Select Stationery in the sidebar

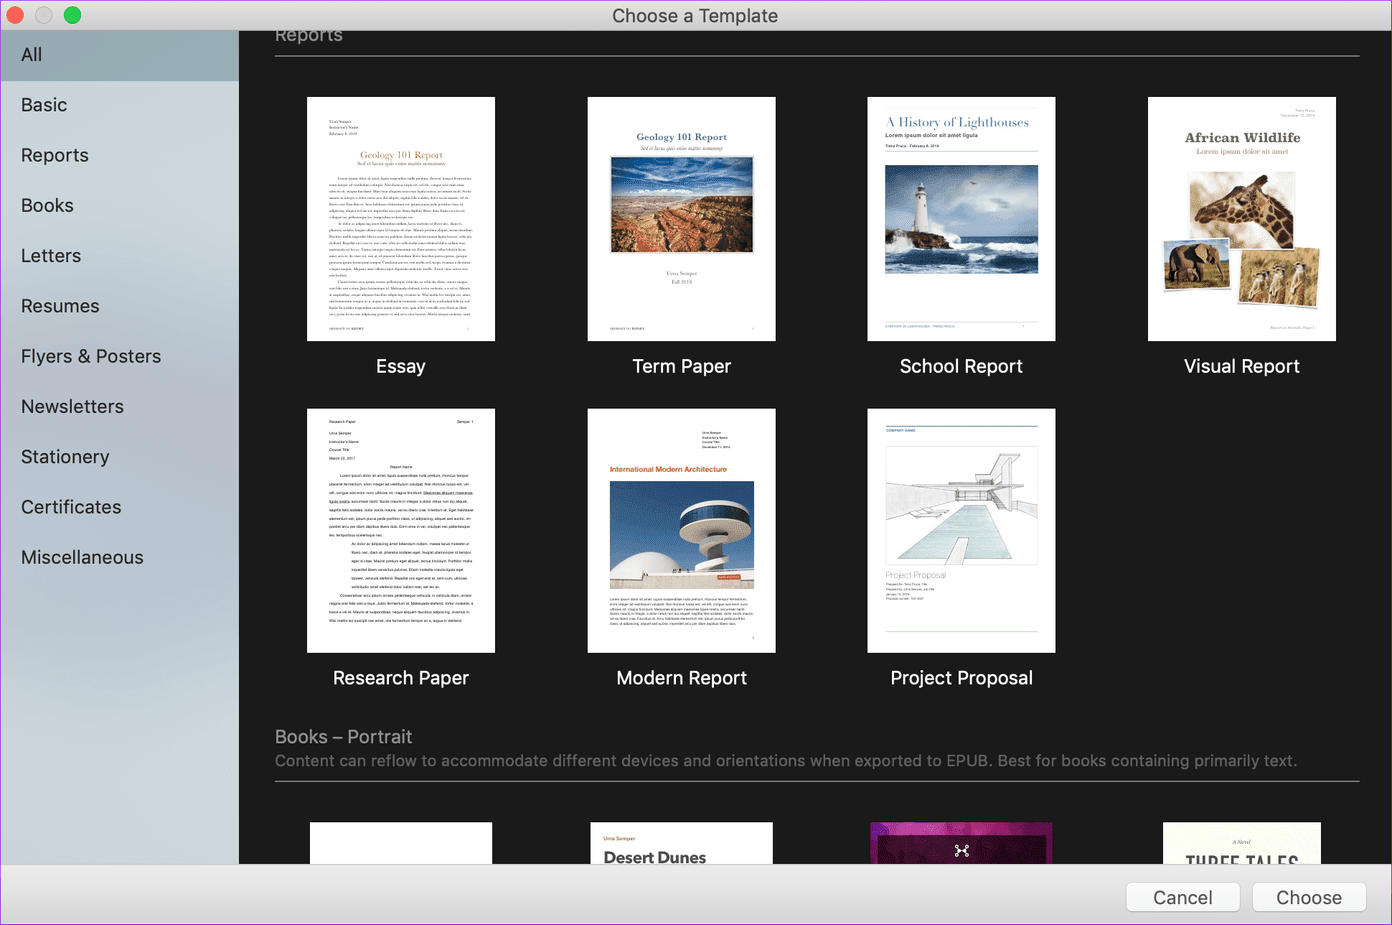click(x=119, y=457)
